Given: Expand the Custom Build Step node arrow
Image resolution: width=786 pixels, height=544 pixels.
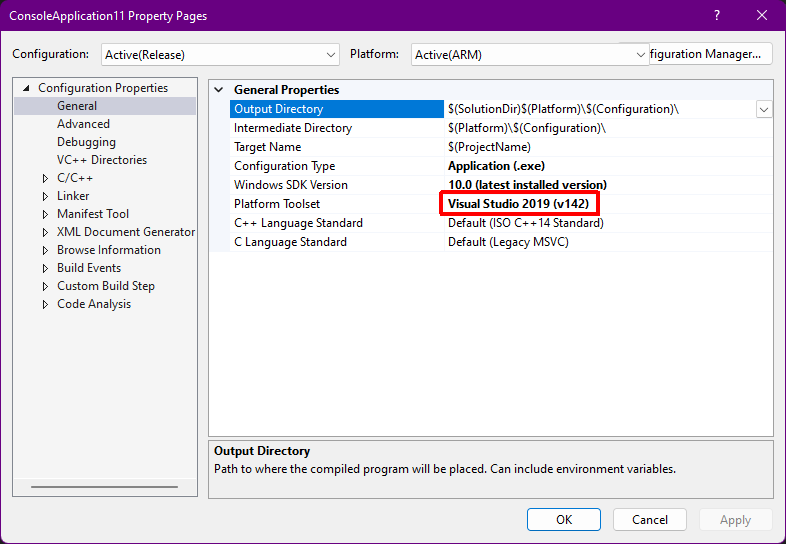Looking at the screenshot, I should [x=46, y=286].
